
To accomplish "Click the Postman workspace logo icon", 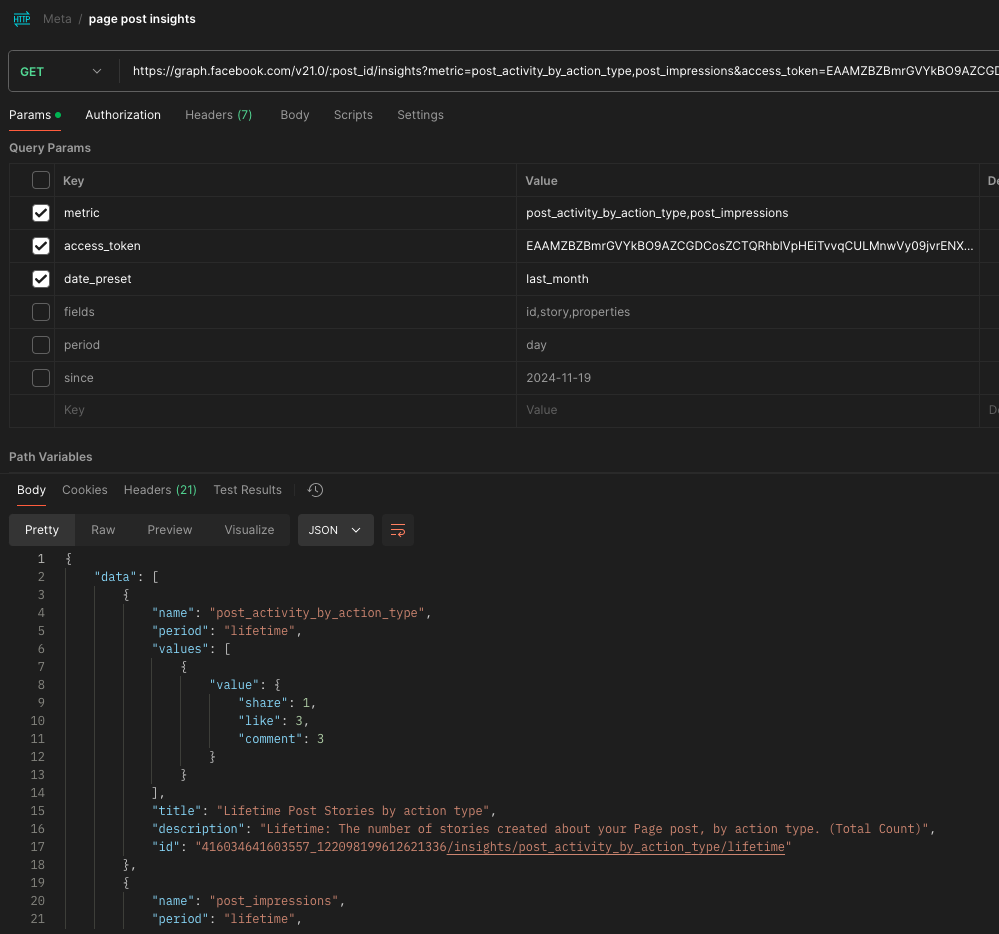I will 20,18.
